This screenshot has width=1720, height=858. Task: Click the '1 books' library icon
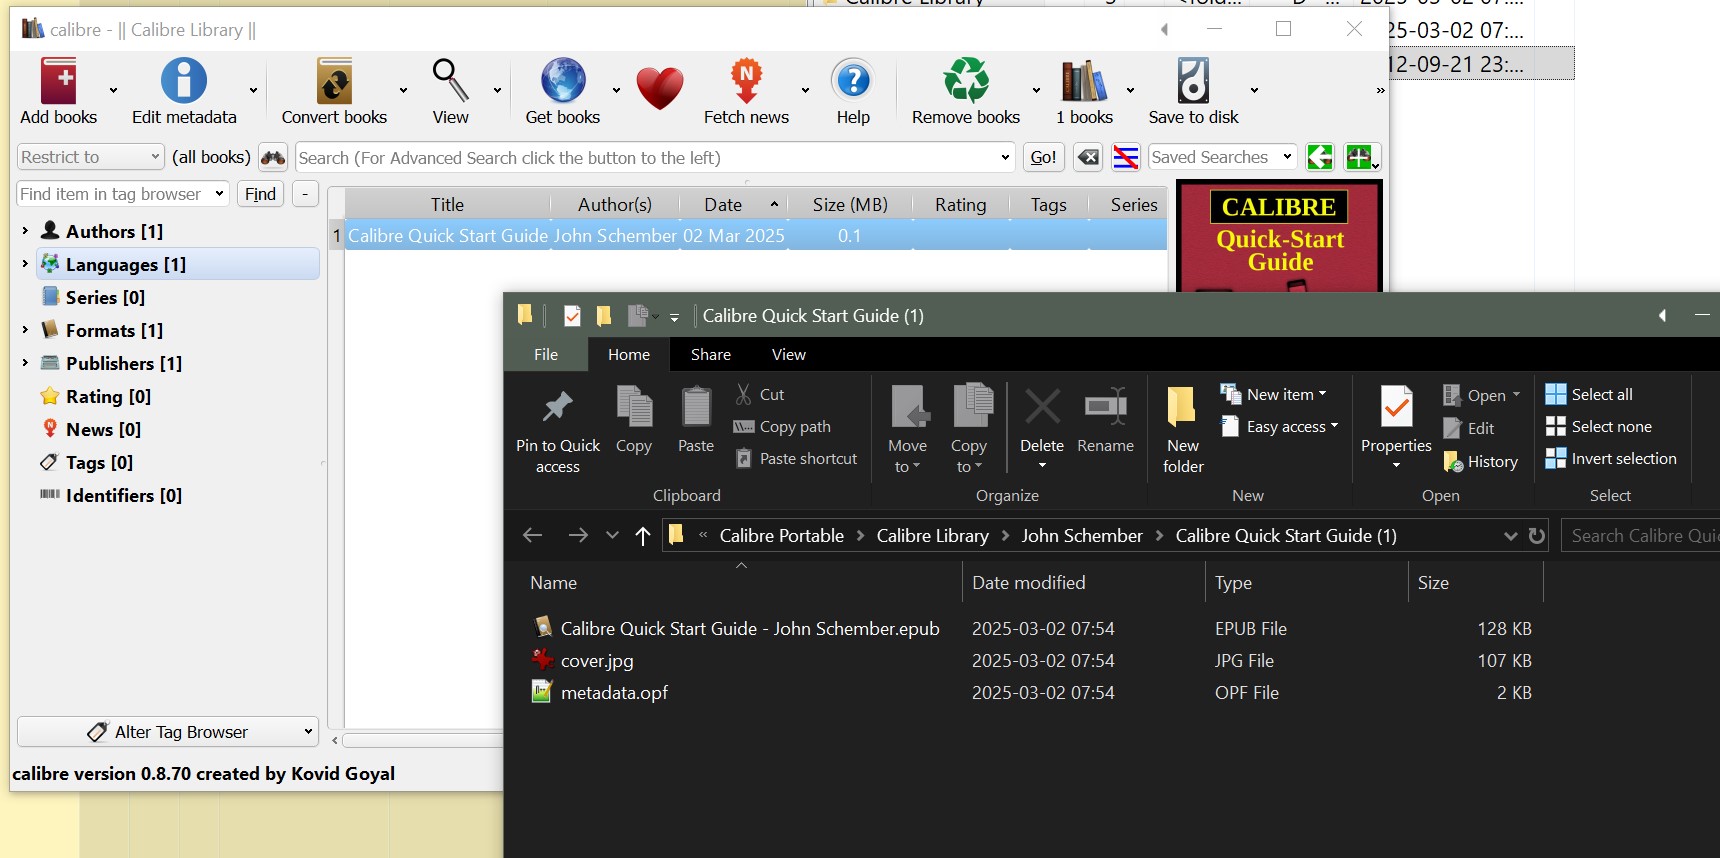pyautogui.click(x=1084, y=82)
